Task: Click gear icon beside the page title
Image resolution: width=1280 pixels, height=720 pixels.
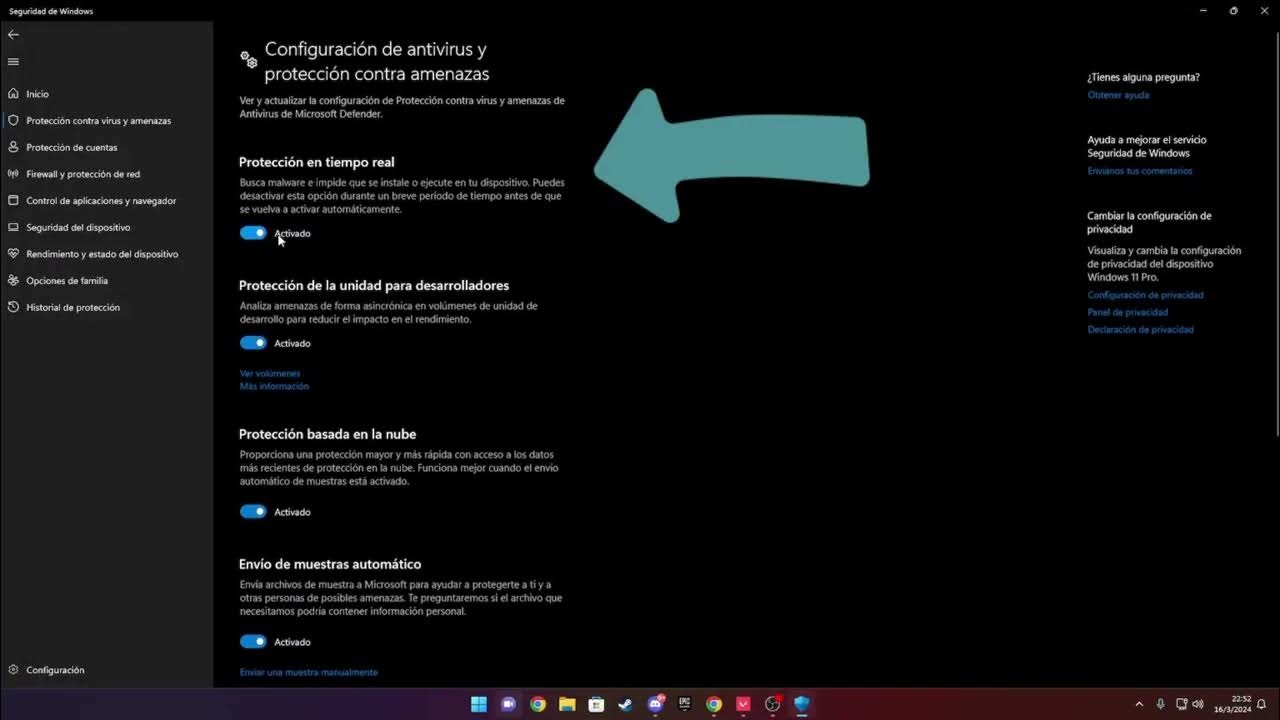Action: 249,60
